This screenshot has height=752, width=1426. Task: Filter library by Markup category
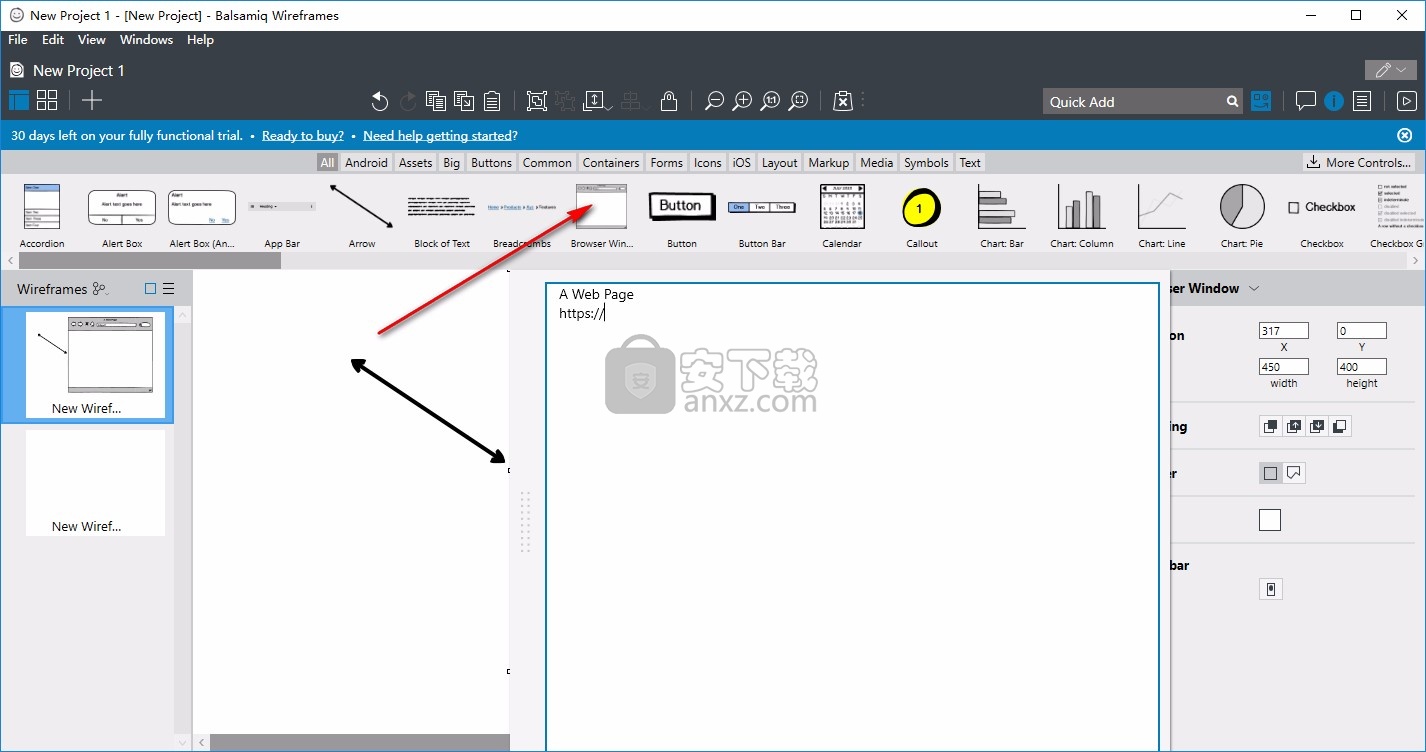(828, 163)
